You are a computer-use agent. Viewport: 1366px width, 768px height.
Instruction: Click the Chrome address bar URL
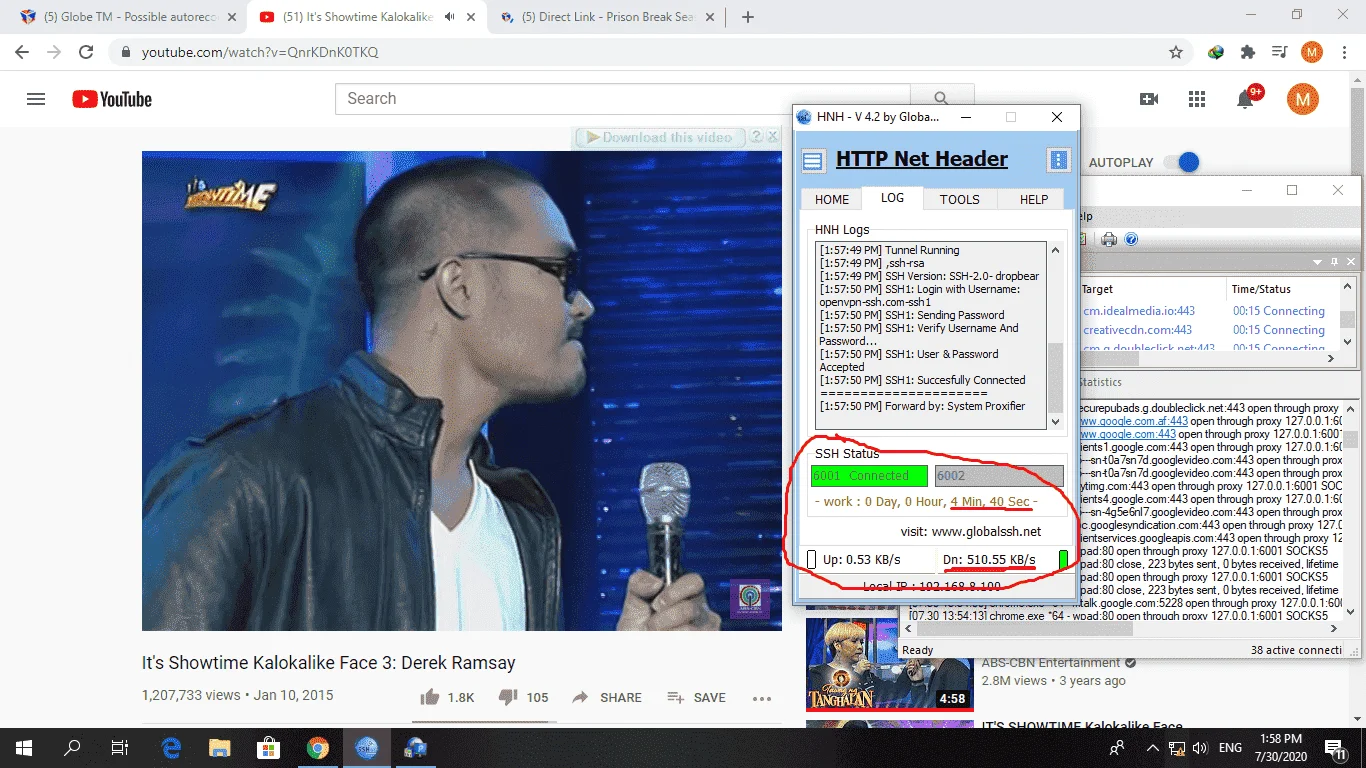(260, 52)
